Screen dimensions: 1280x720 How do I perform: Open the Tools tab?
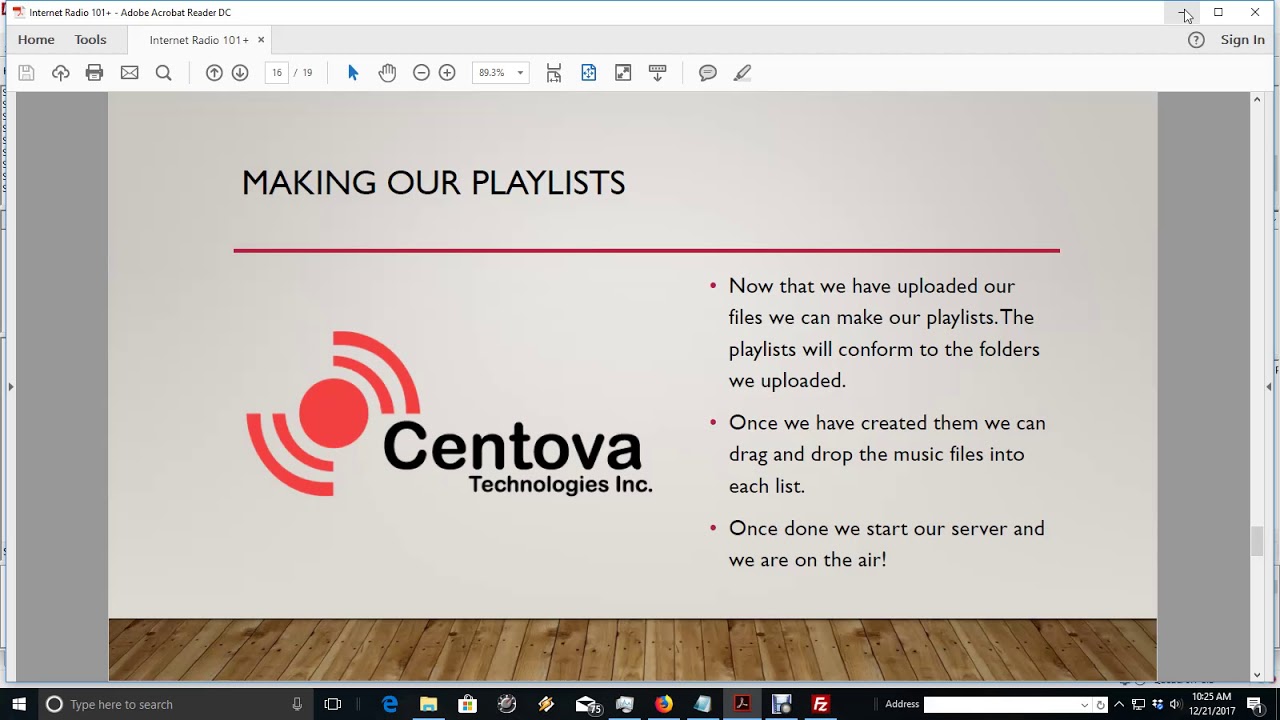(90, 40)
